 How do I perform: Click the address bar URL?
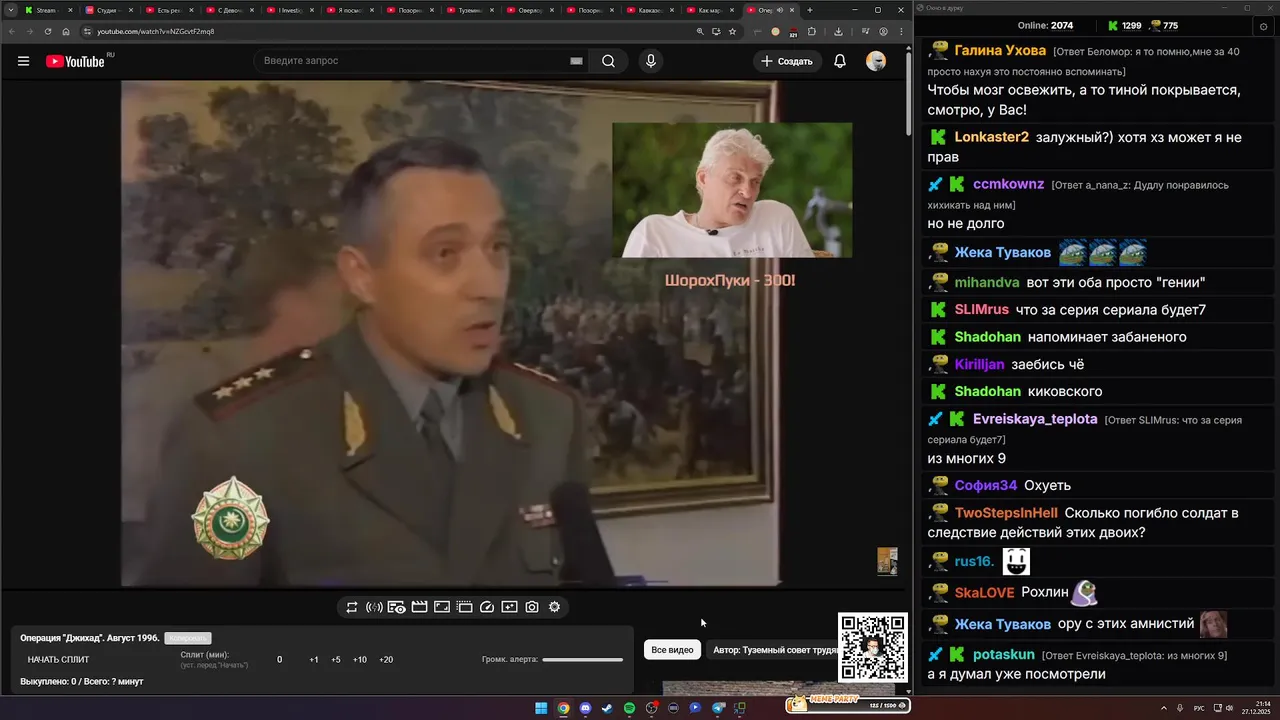[155, 31]
